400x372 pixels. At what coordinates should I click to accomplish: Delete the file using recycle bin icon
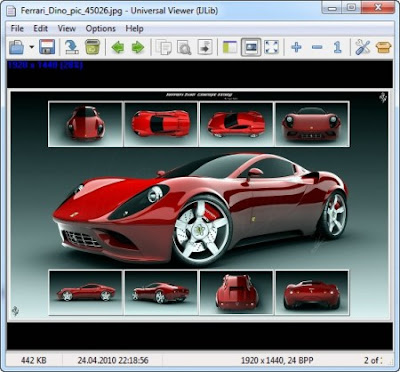pyautogui.click(x=92, y=47)
